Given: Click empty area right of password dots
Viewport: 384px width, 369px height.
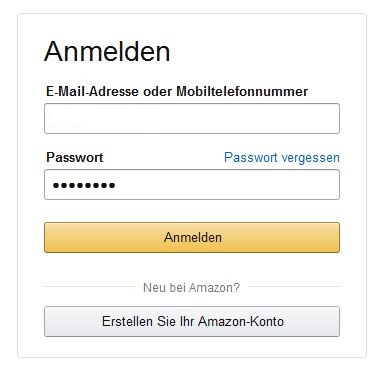Looking at the screenshot, I should [x=227, y=184].
